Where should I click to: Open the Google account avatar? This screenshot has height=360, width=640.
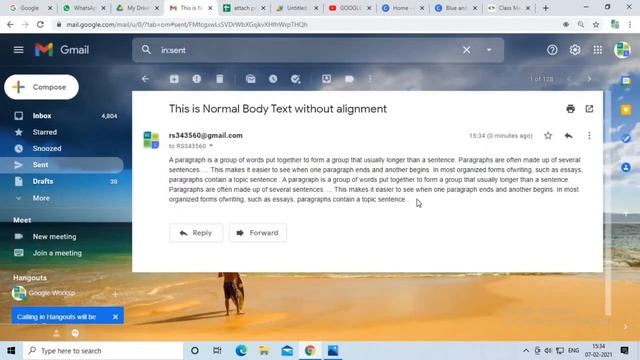point(622,50)
